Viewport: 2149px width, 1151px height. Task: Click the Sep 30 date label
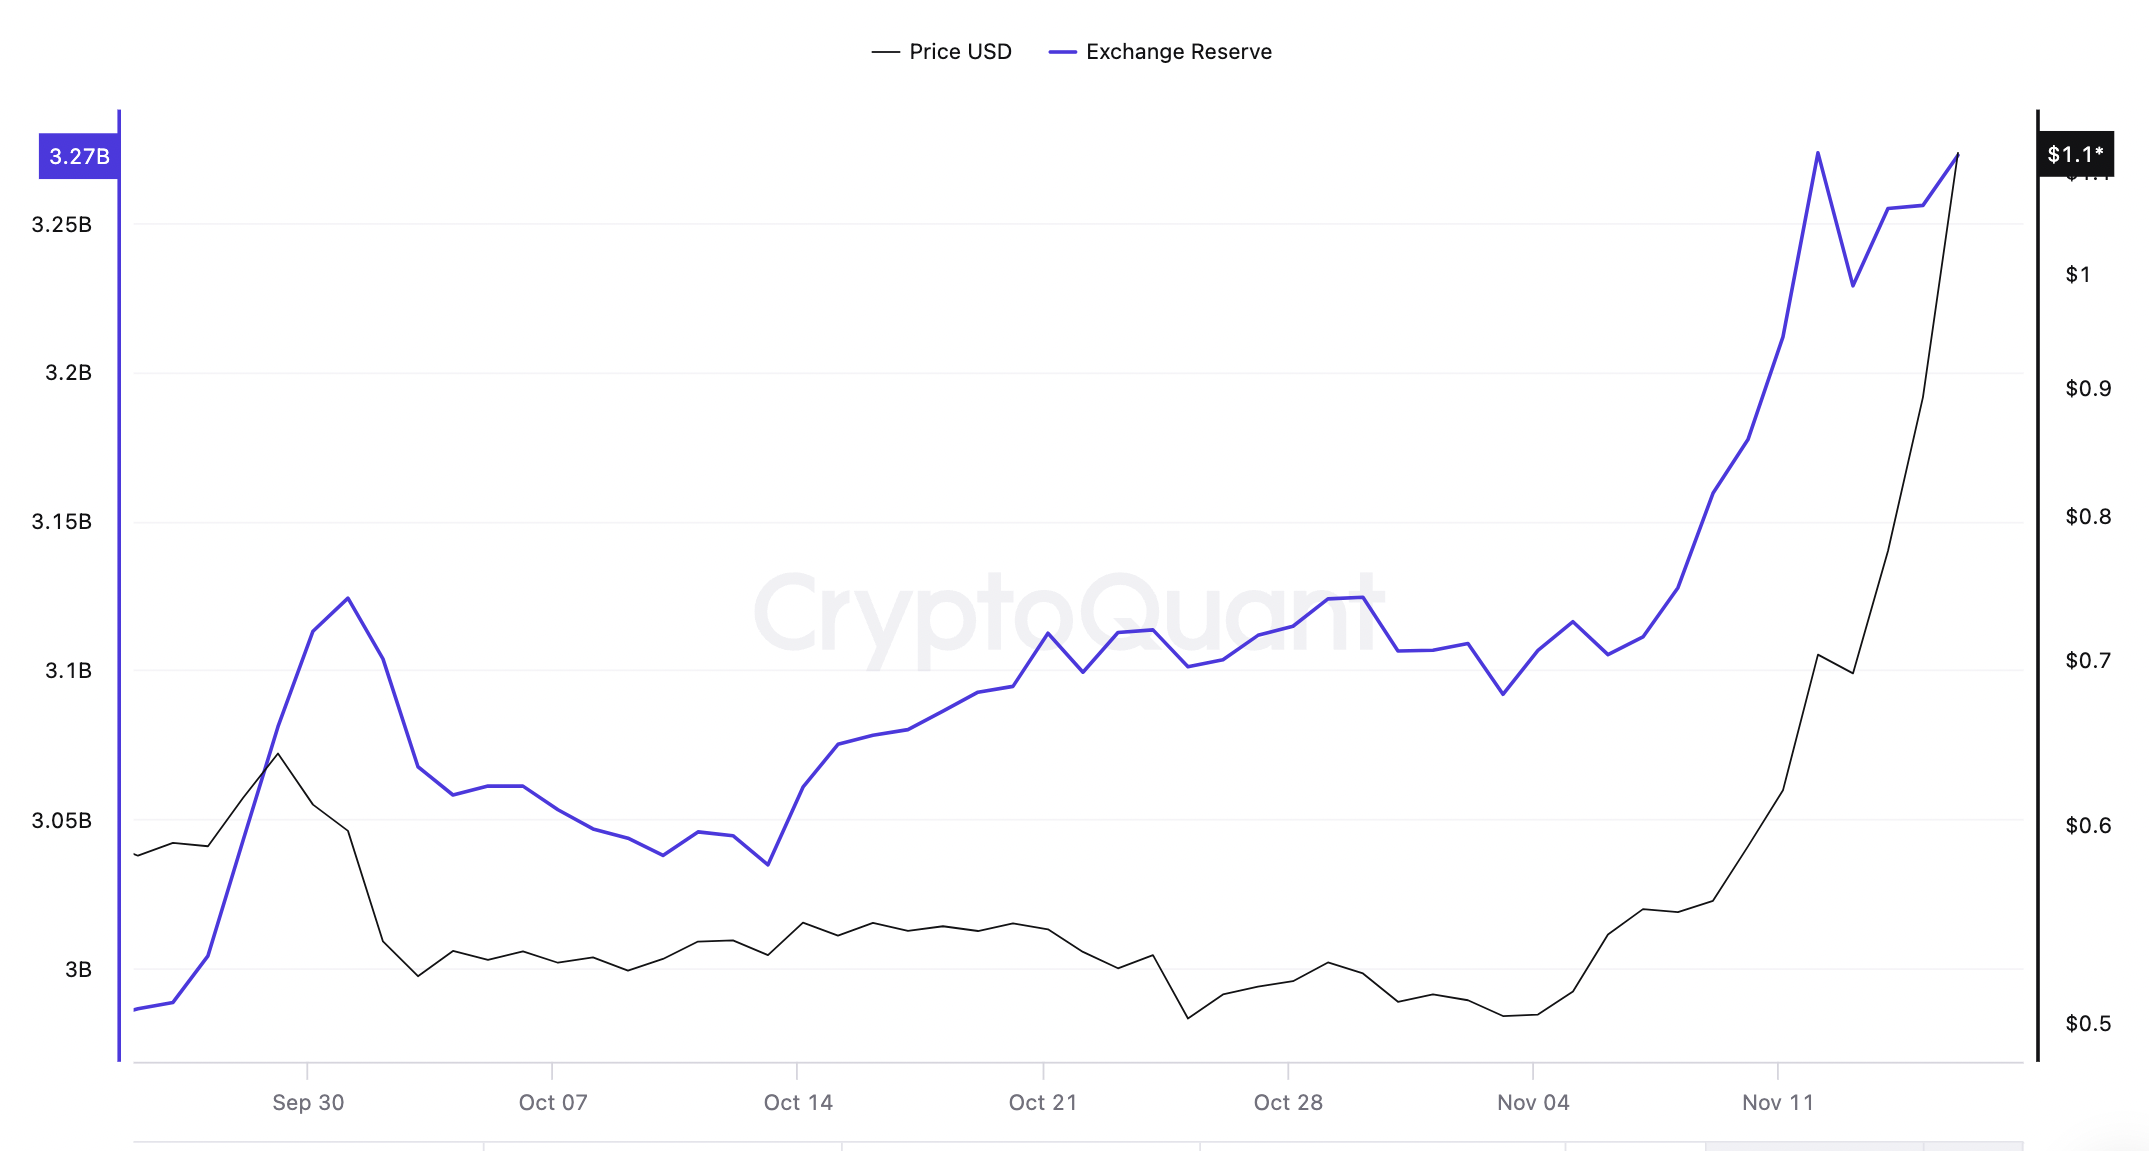coord(308,1102)
